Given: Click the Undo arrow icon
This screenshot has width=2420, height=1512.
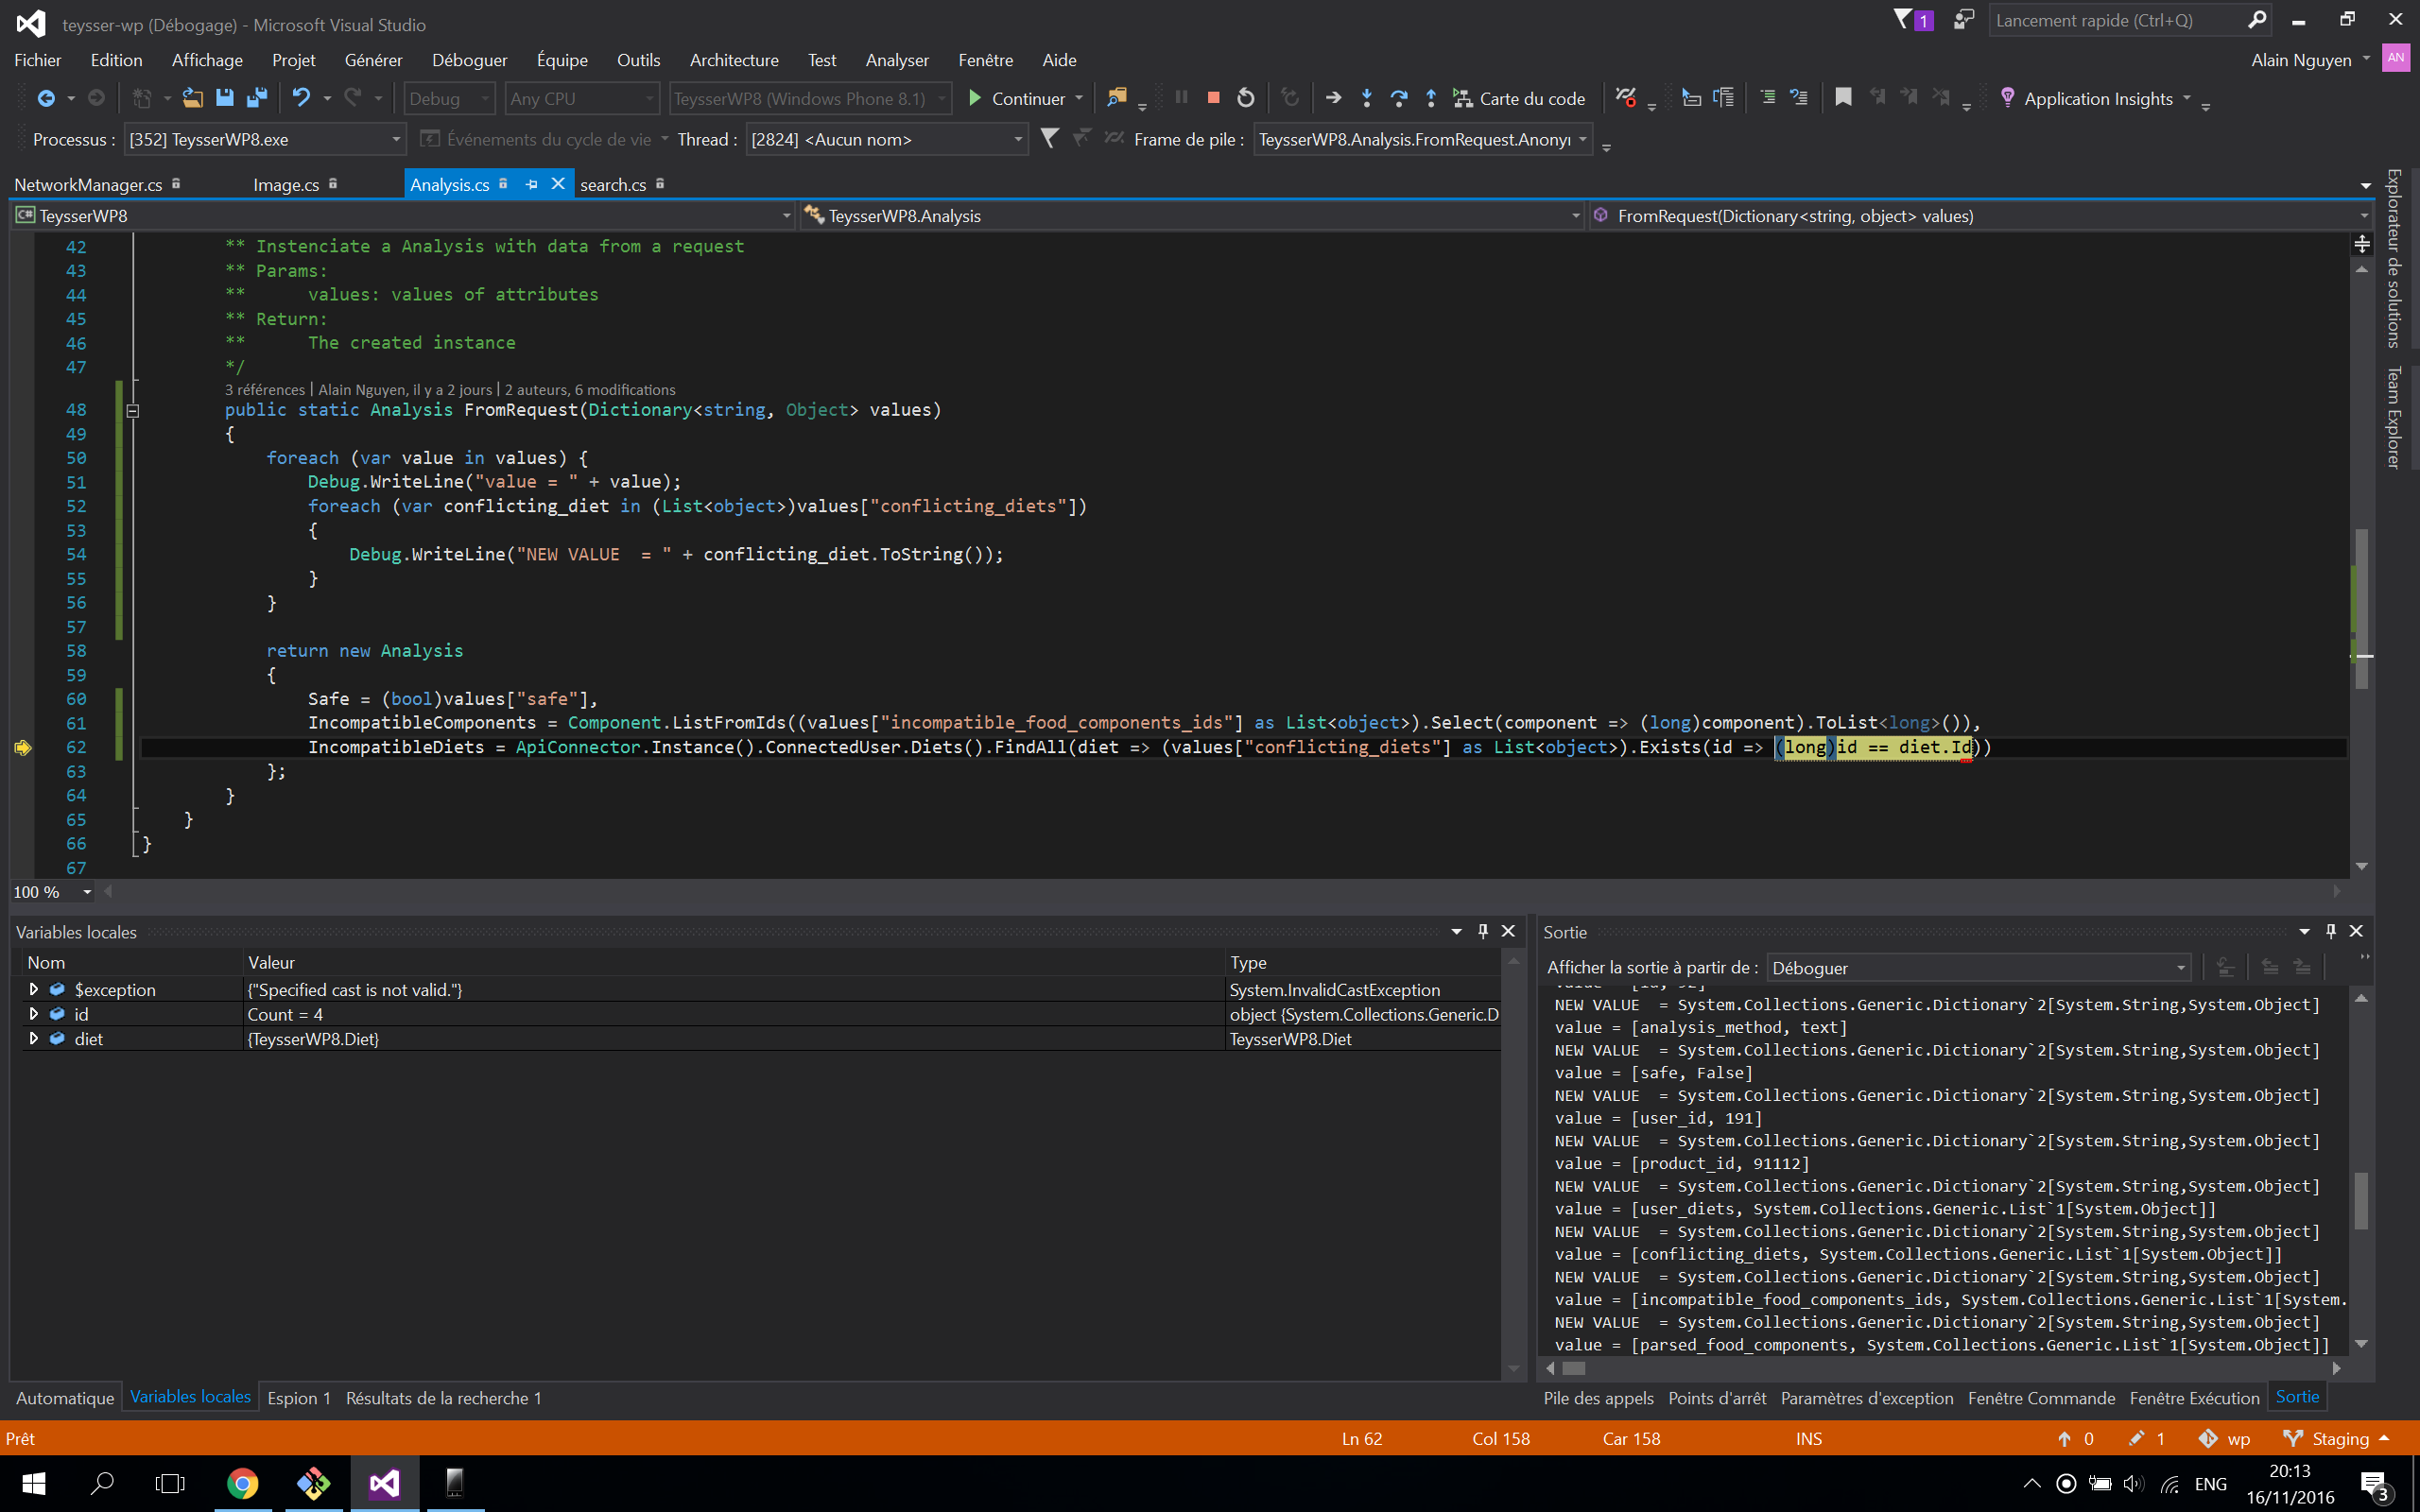Looking at the screenshot, I should [300, 98].
